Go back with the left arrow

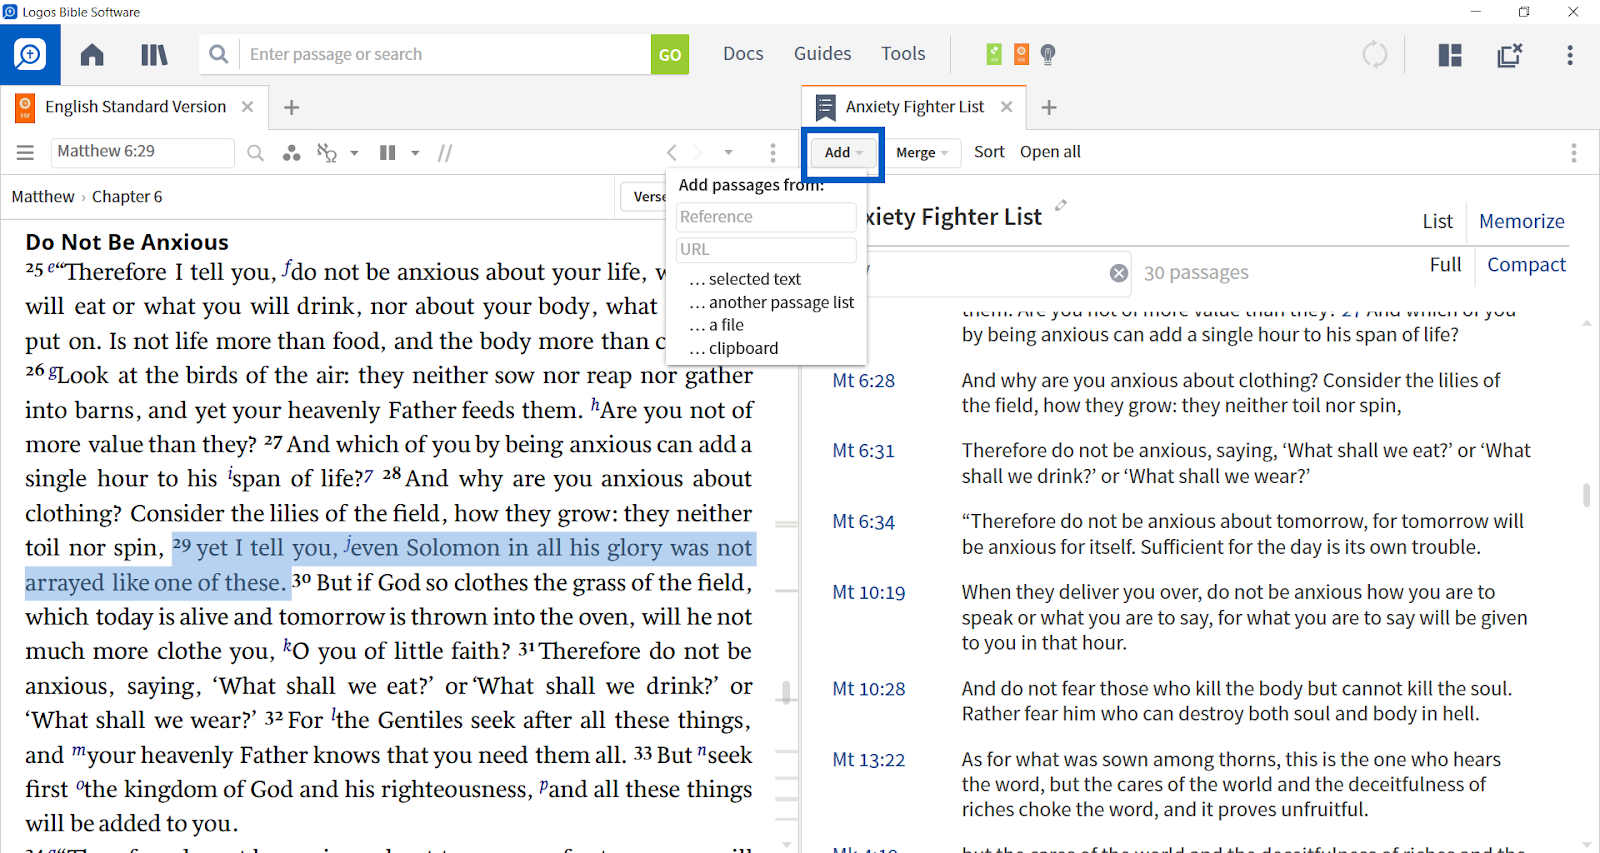coord(671,153)
